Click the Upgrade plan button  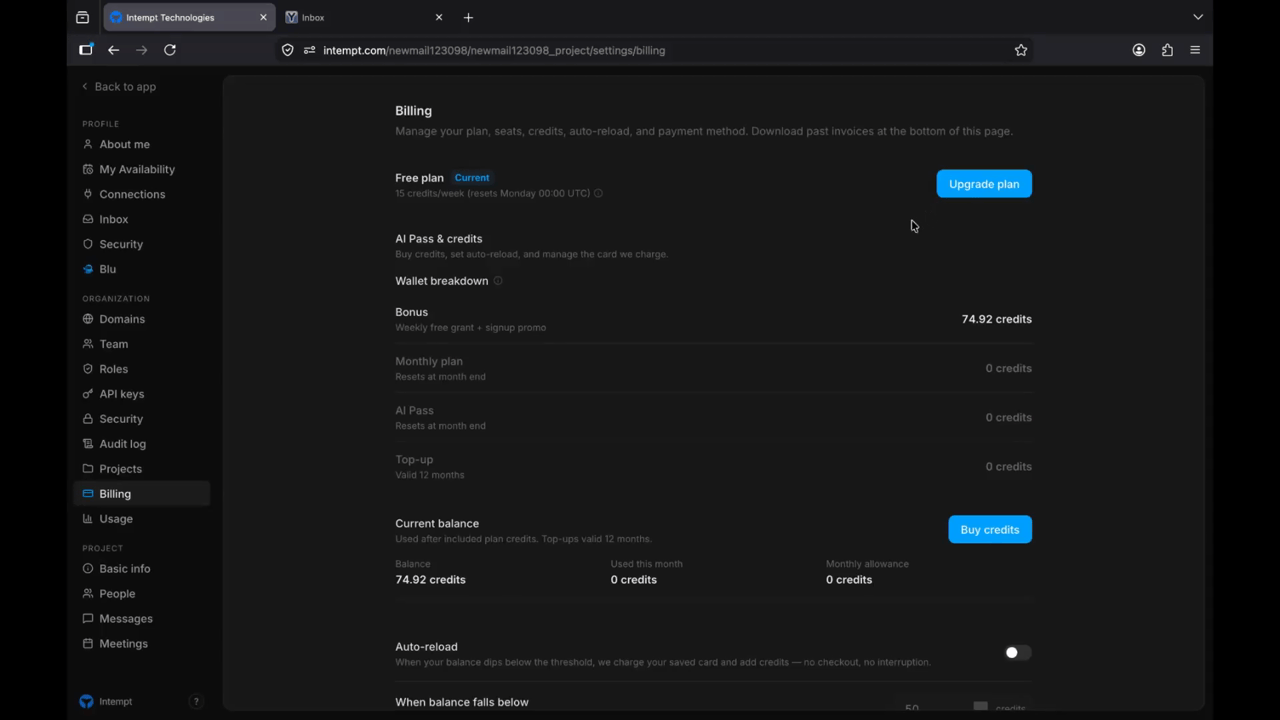[x=984, y=184]
